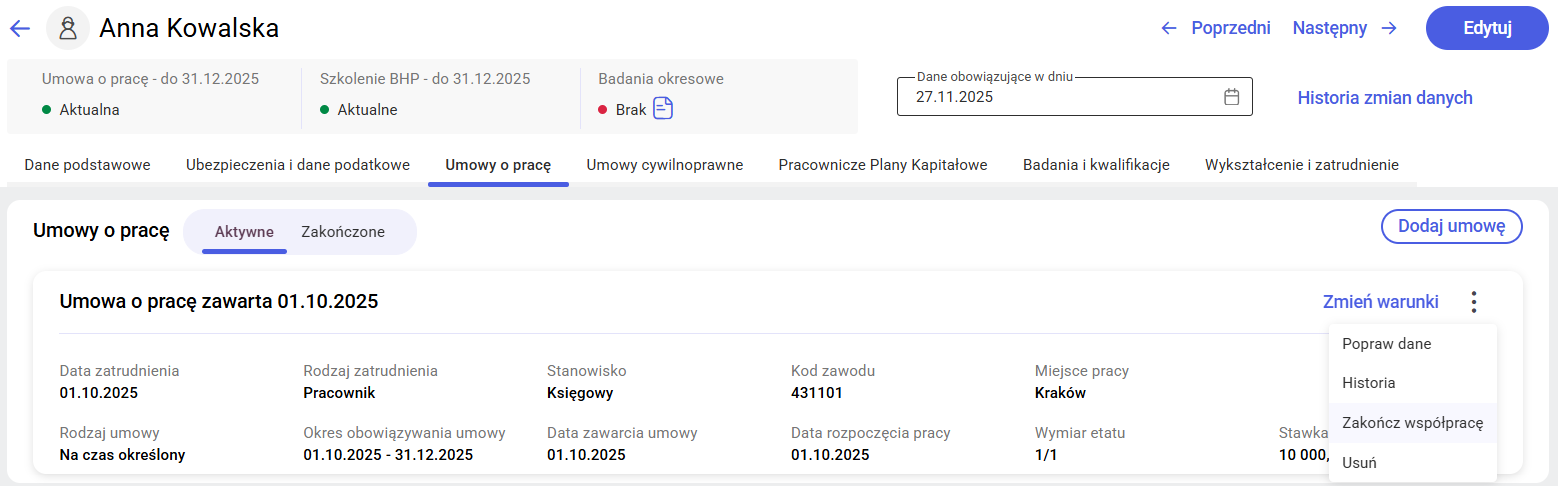The image size is (1558, 486).
Task: Click the Dane obowiązujące w dniu field
Action: [1060, 97]
